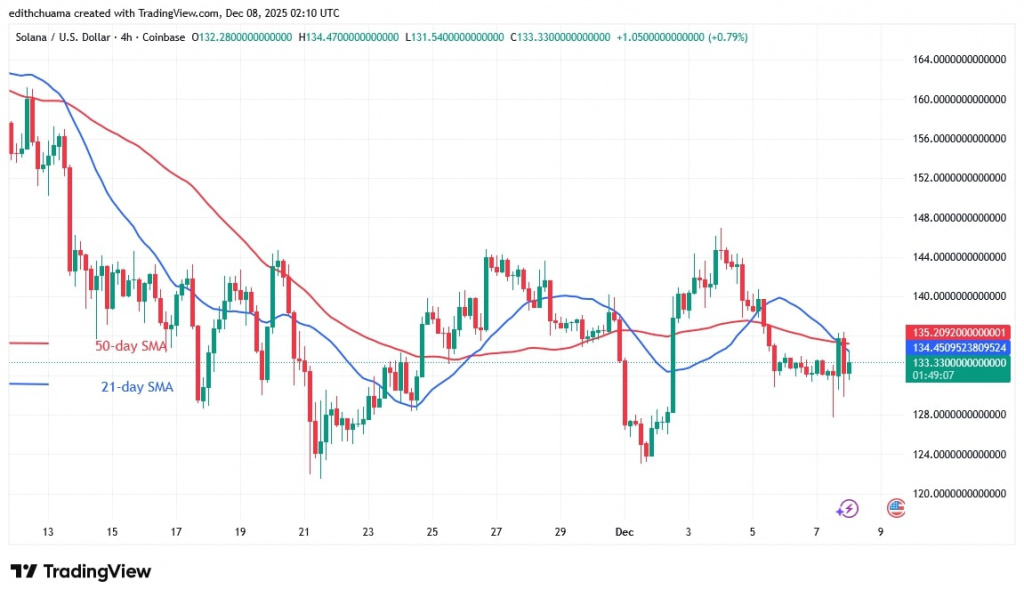Click the edithchuama TradingView.com attribution link

(x=105, y=13)
